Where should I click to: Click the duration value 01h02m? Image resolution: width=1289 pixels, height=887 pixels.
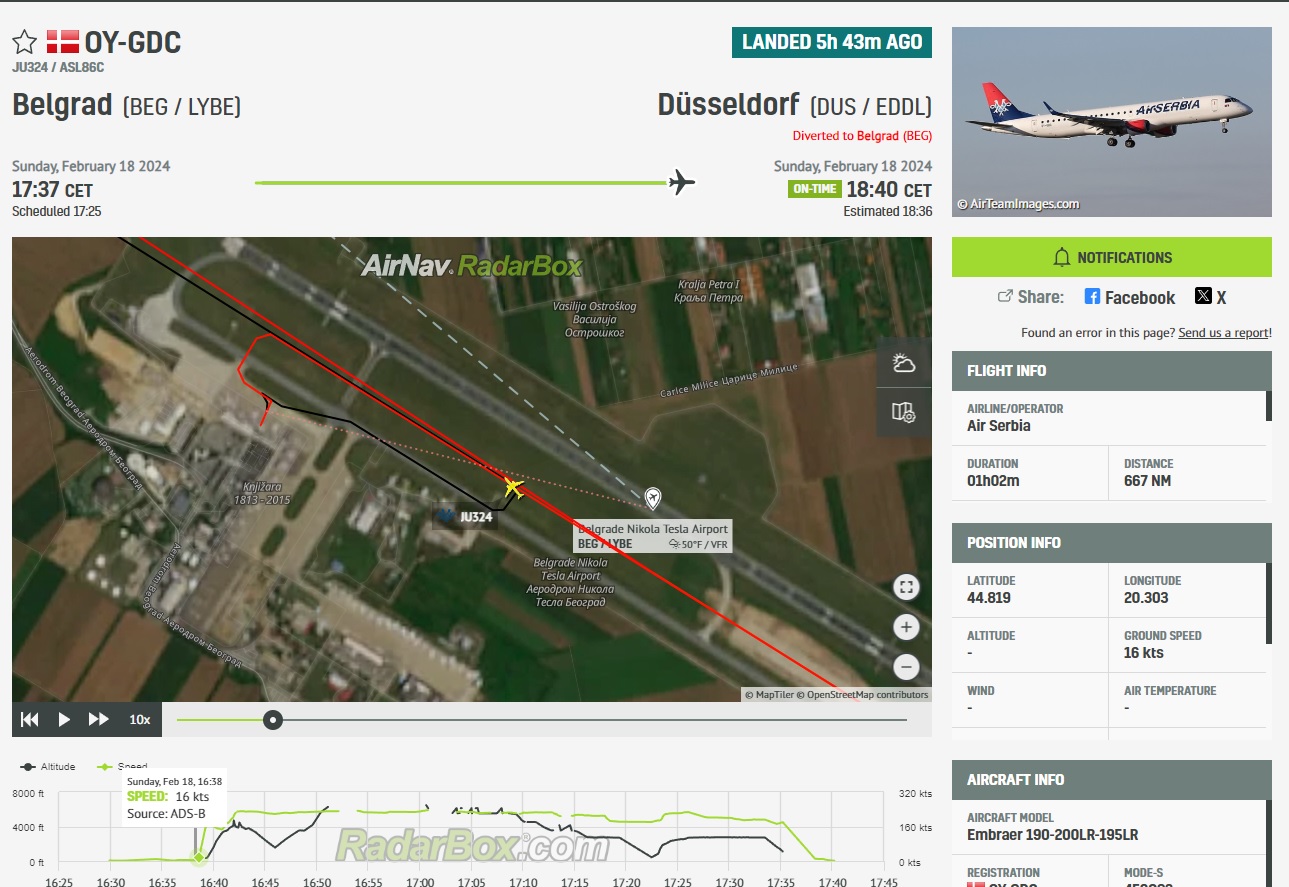(x=993, y=481)
